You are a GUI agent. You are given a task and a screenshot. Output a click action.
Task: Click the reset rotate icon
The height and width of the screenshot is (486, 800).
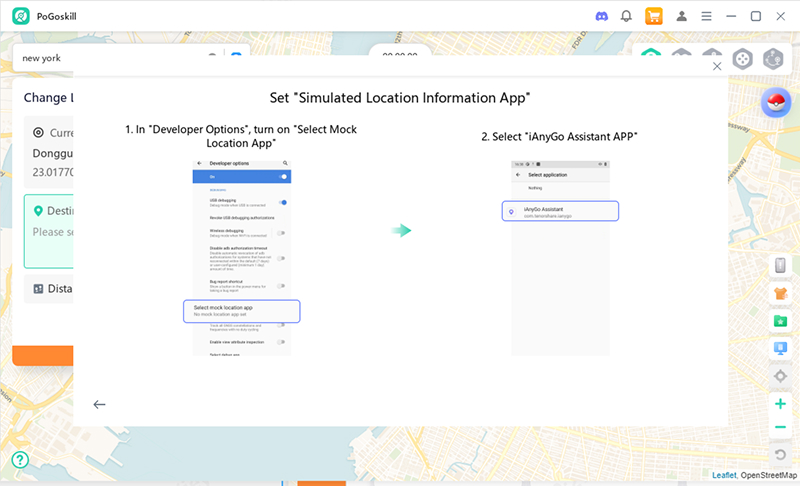point(780,454)
